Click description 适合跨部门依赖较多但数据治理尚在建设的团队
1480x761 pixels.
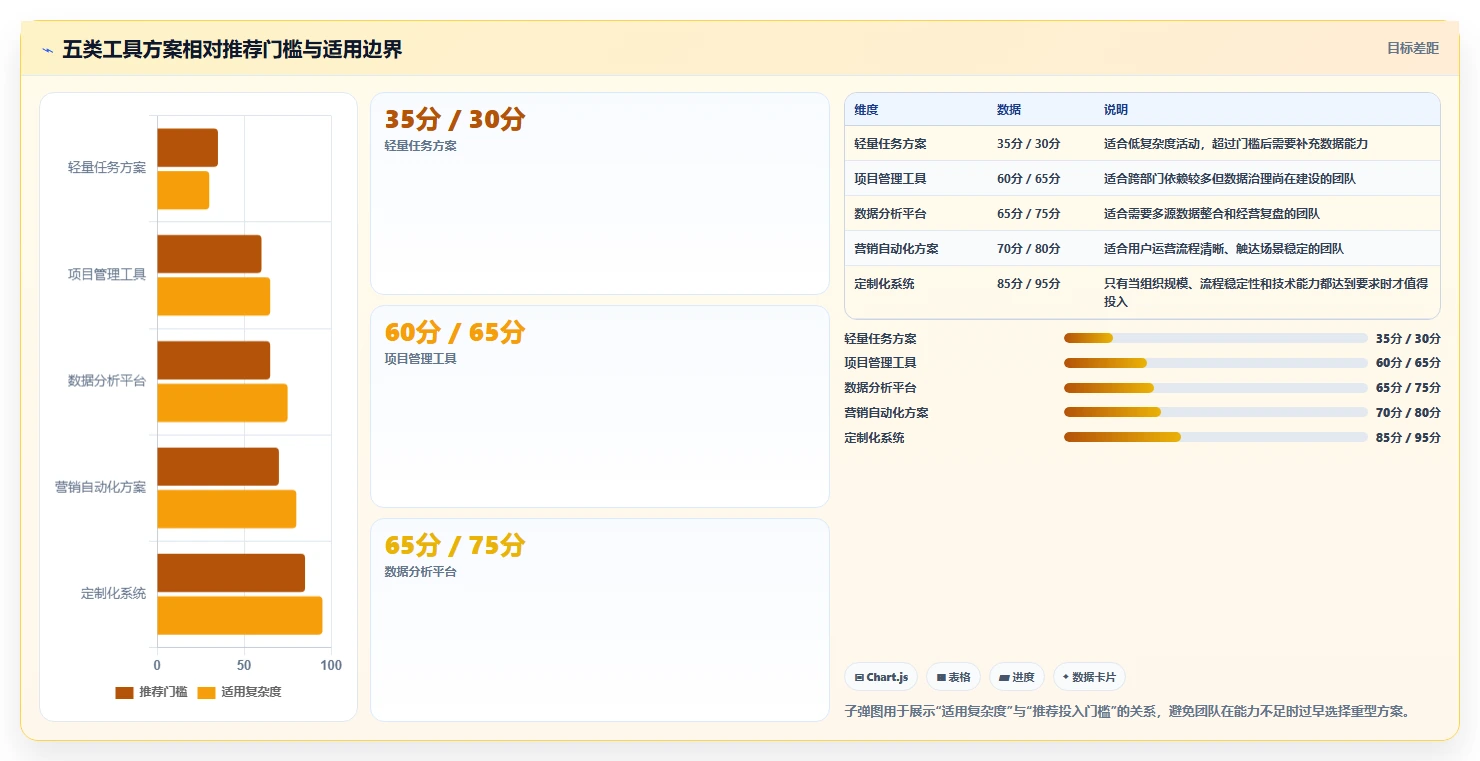(x=1230, y=179)
